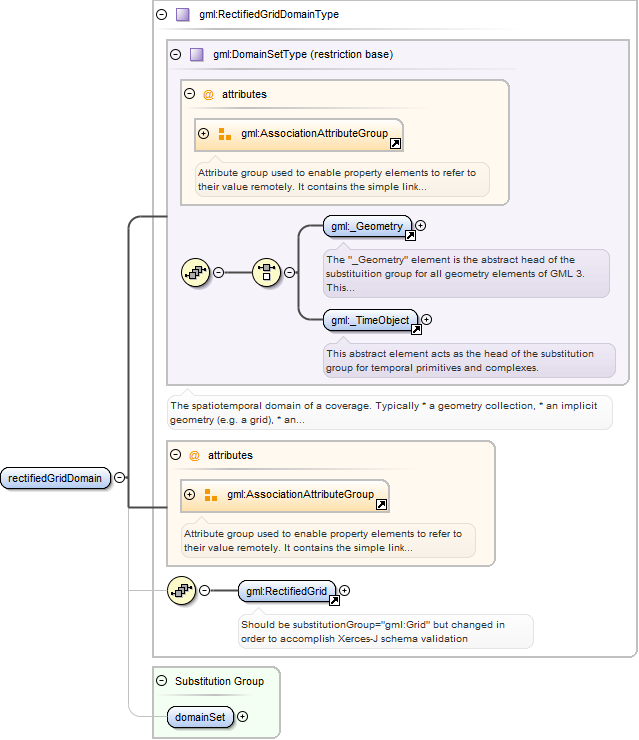Image resolution: width=639 pixels, height=740 pixels.
Task: Expand the second gml:AssociationAttributeGroup
Action: 190,494
